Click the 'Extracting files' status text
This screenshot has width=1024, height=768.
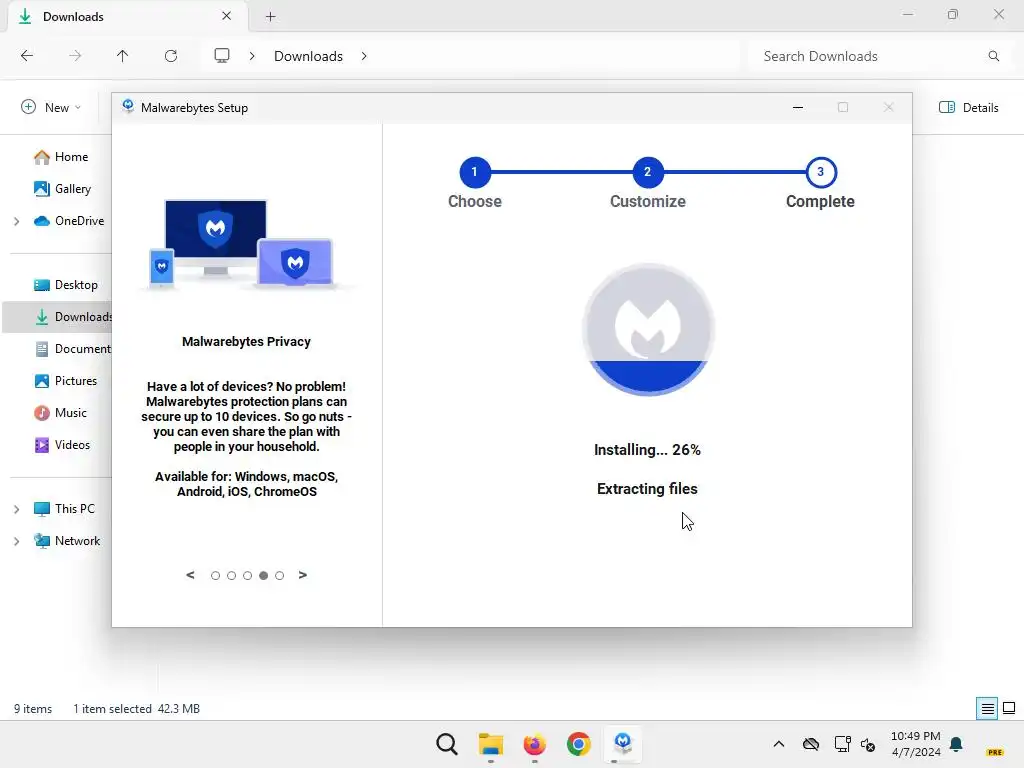(647, 489)
